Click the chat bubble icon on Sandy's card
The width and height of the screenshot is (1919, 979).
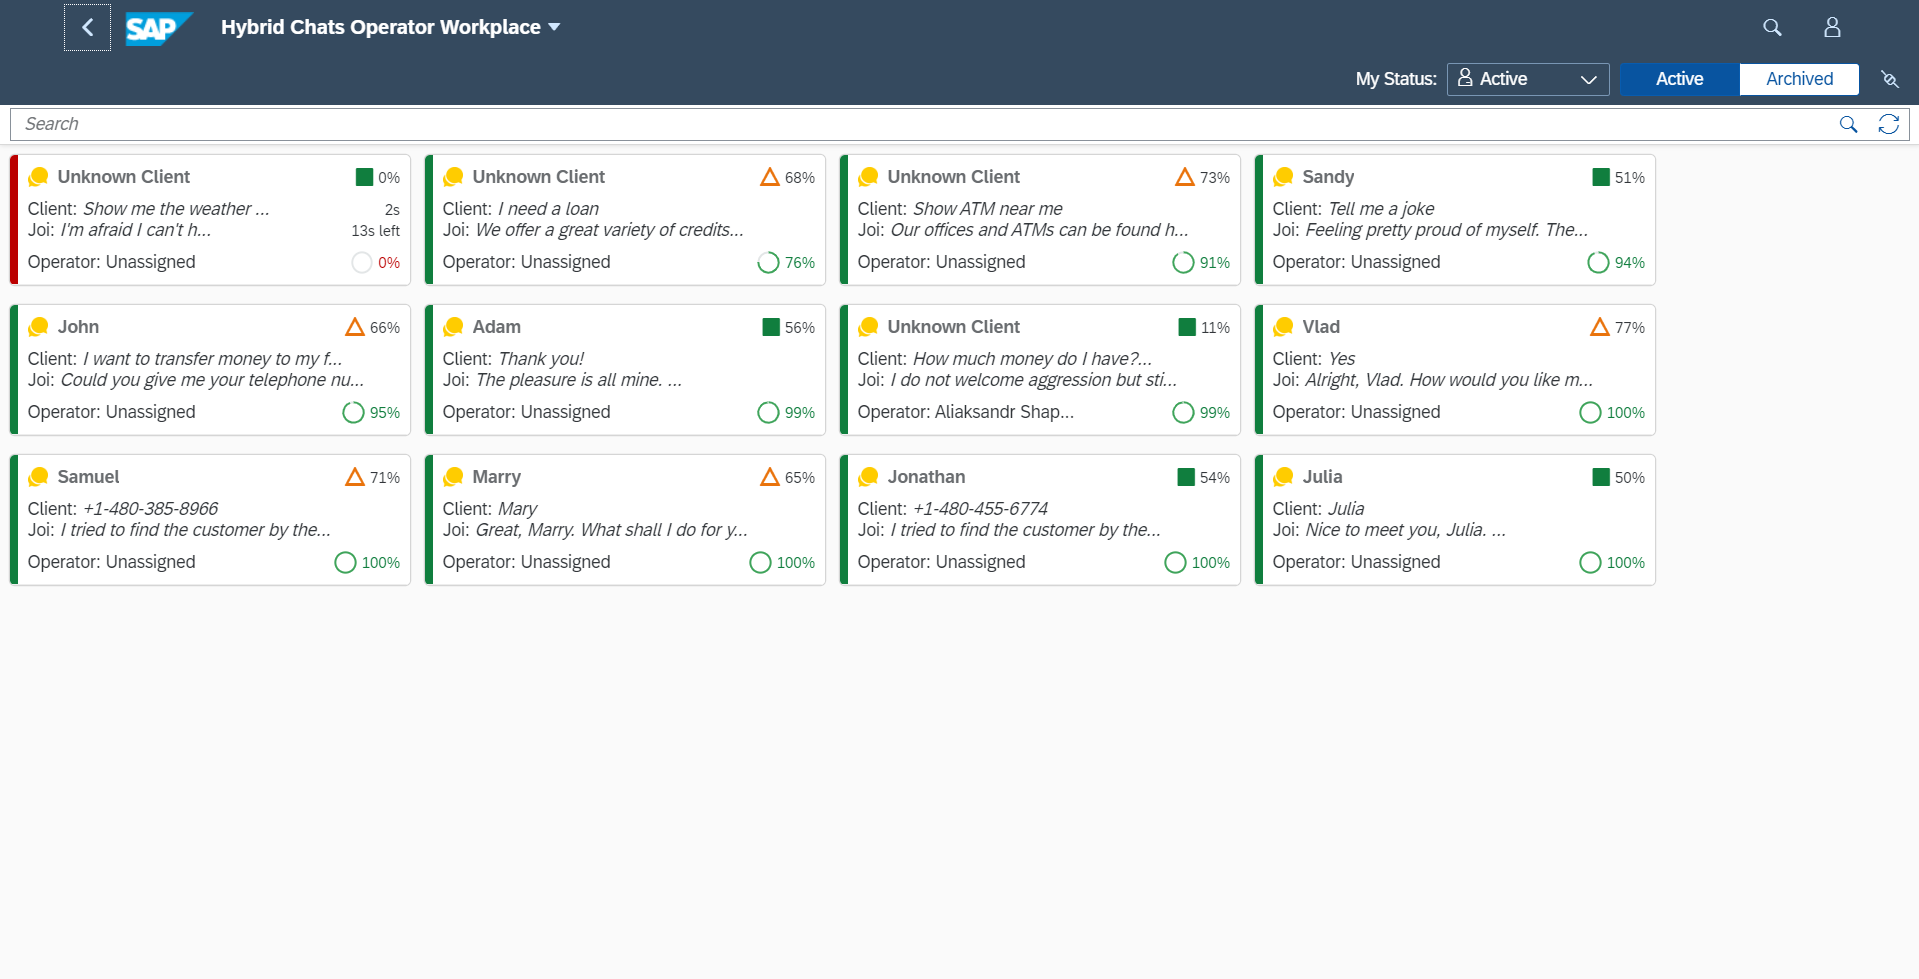pyautogui.click(x=1284, y=177)
